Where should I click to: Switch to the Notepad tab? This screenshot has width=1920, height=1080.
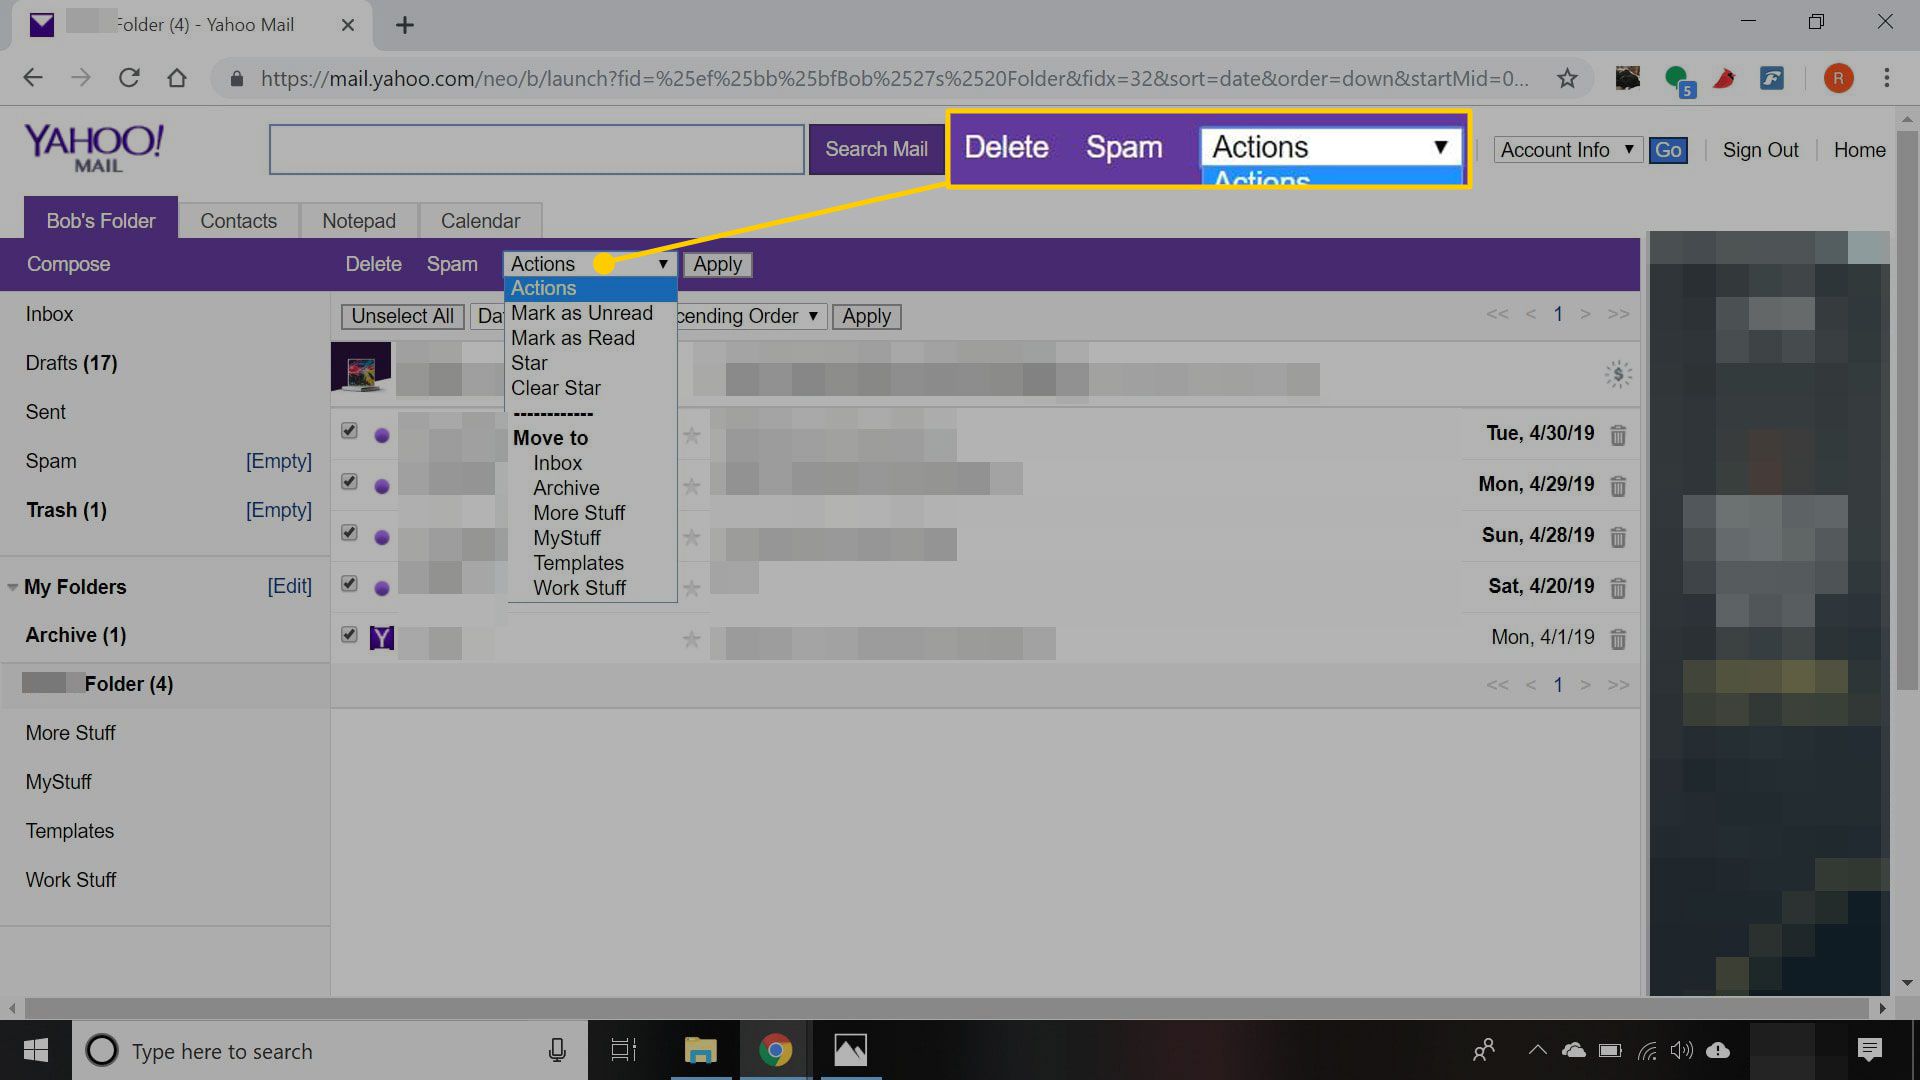pos(359,221)
